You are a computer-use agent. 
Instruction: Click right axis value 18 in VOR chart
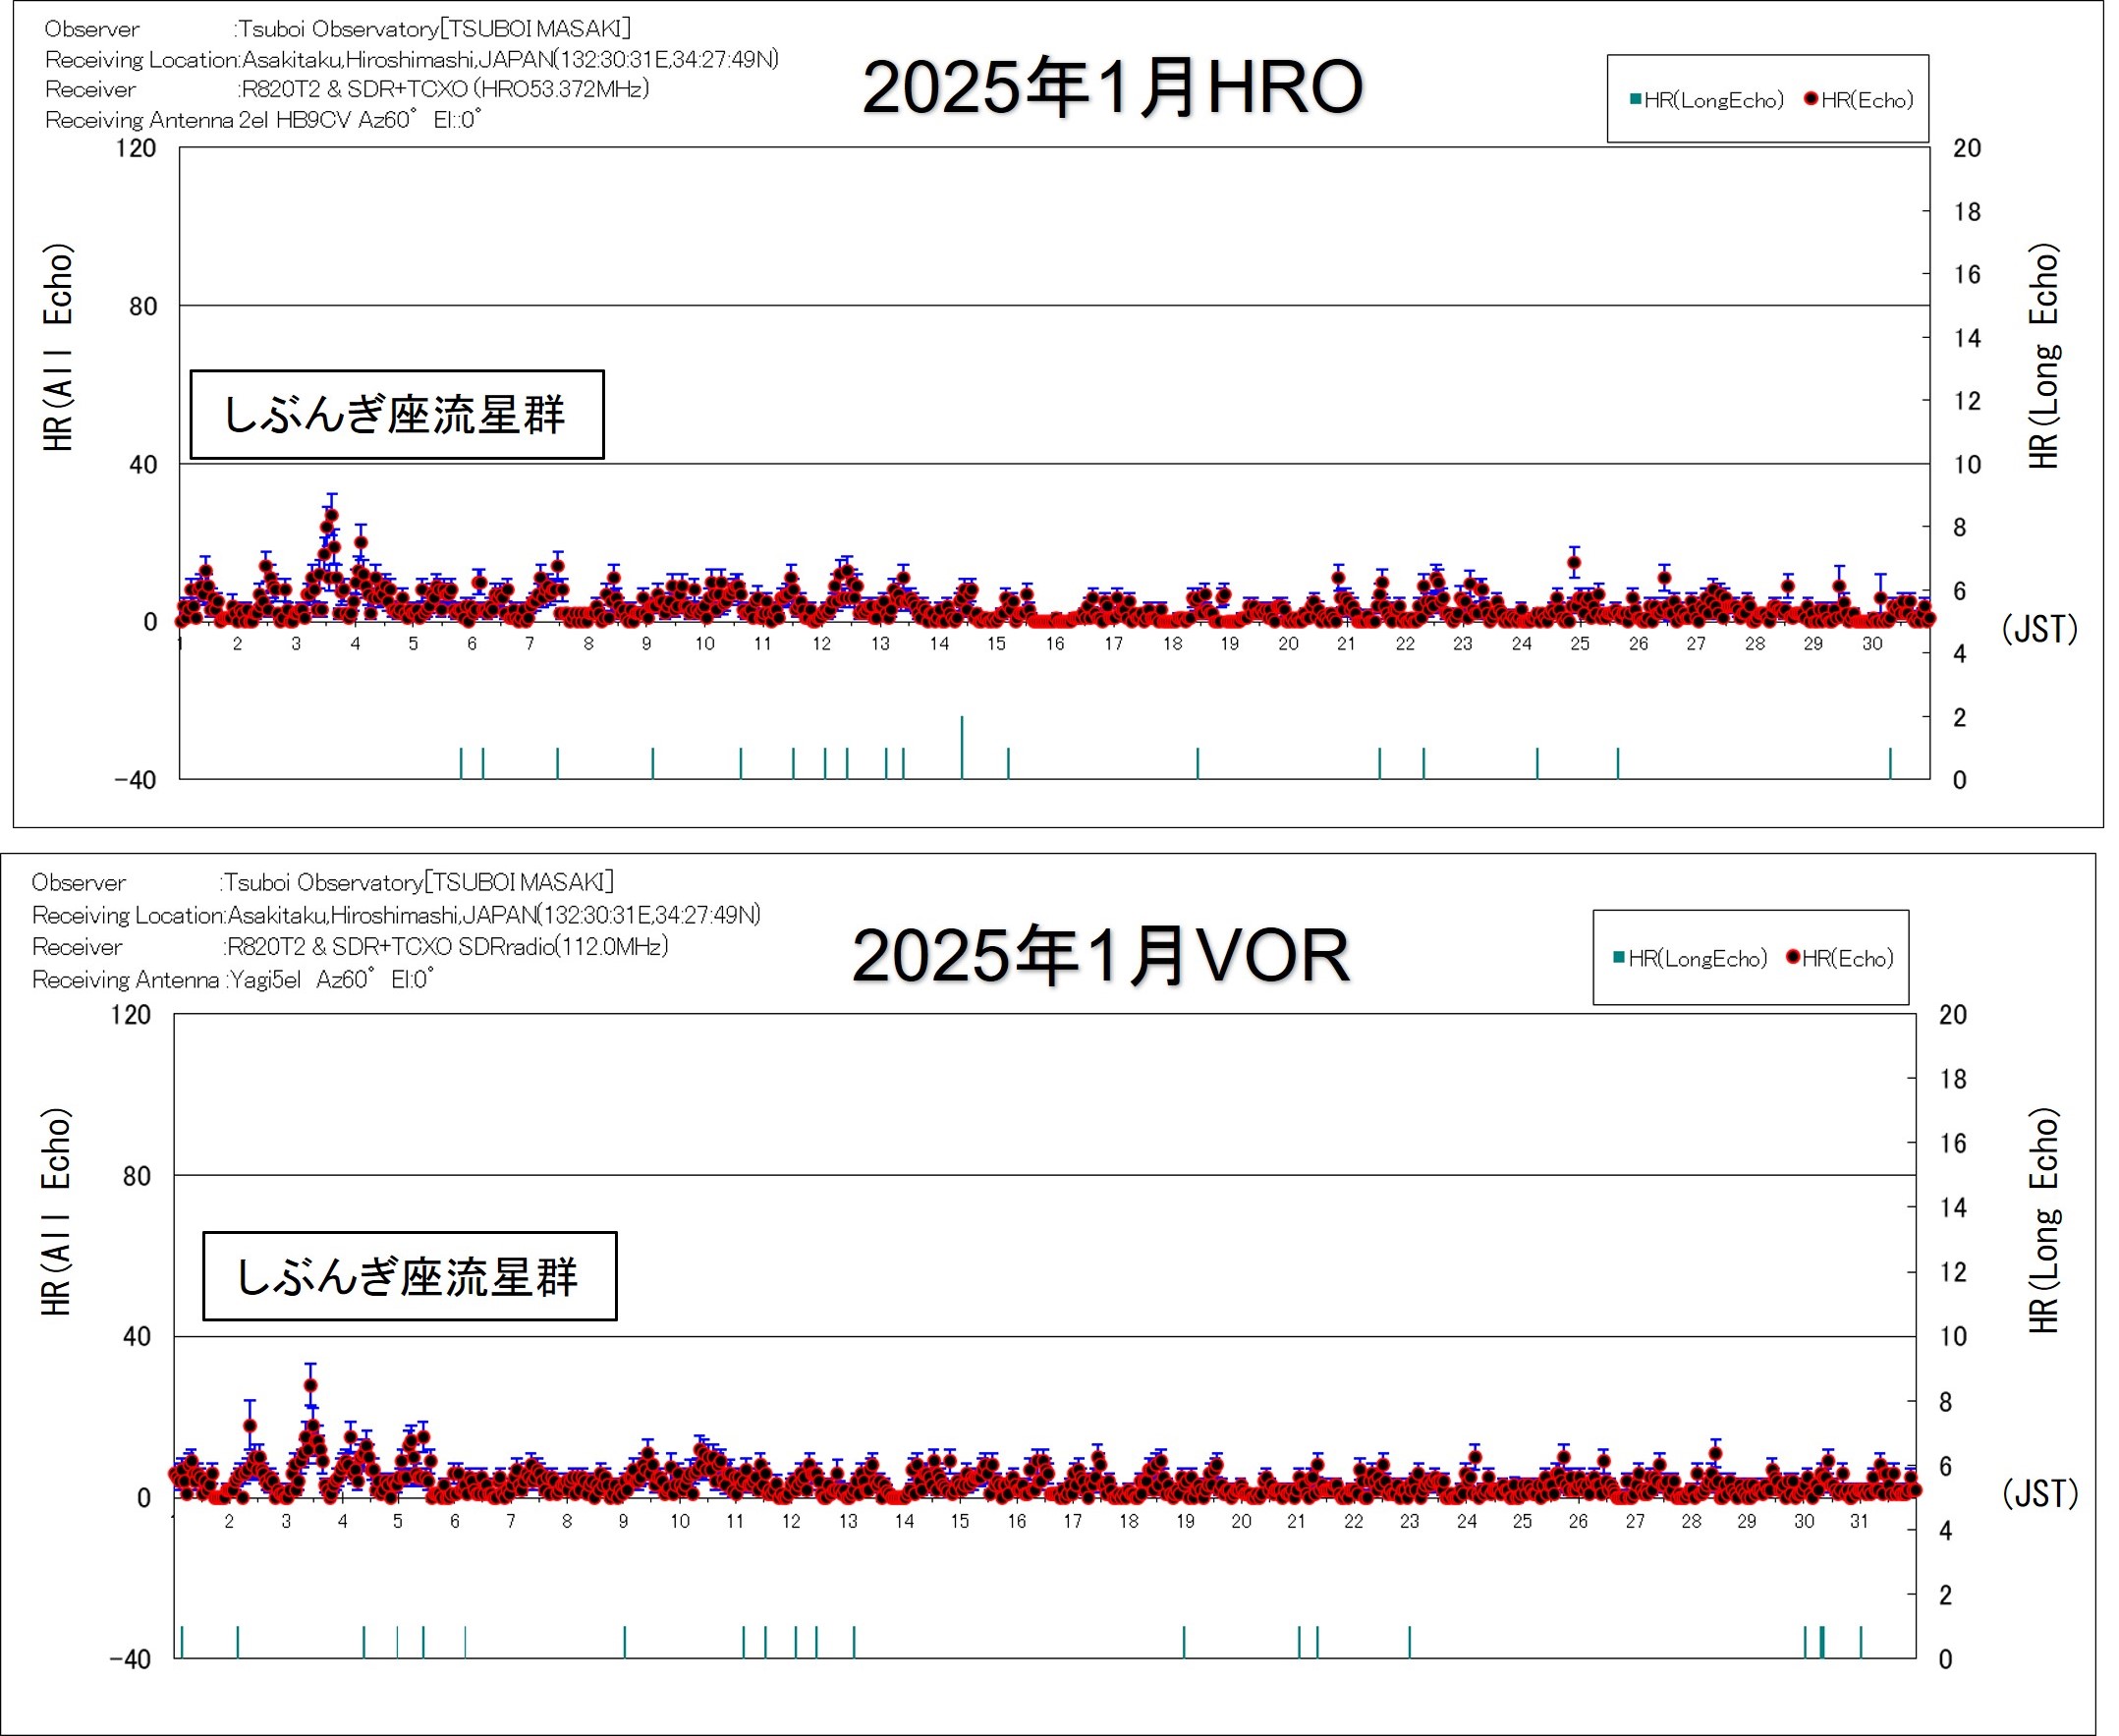coord(1952,1079)
